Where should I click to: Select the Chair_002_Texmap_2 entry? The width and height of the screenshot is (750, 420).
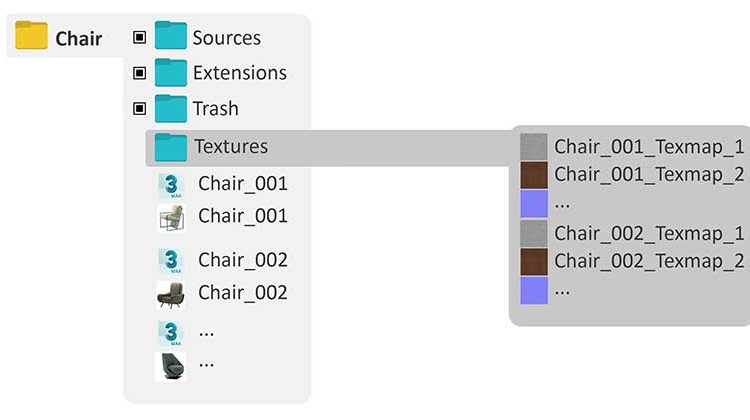pyautogui.click(x=649, y=262)
